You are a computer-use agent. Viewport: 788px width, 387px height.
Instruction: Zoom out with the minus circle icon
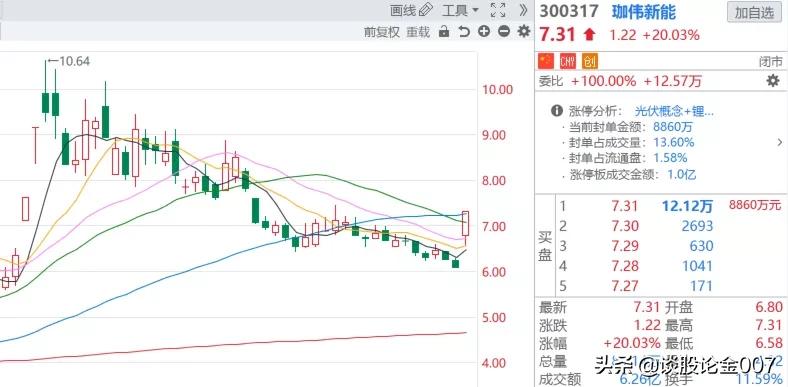click(504, 32)
